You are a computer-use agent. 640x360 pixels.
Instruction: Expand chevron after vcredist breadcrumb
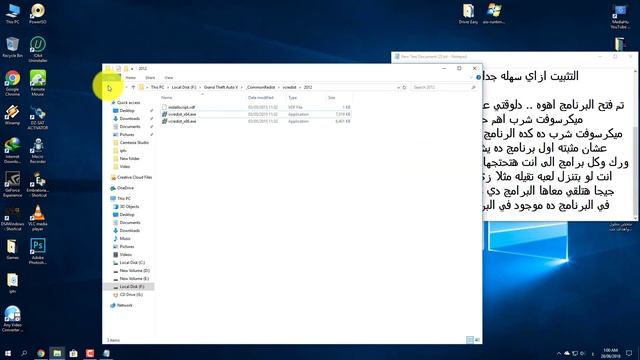300,87
